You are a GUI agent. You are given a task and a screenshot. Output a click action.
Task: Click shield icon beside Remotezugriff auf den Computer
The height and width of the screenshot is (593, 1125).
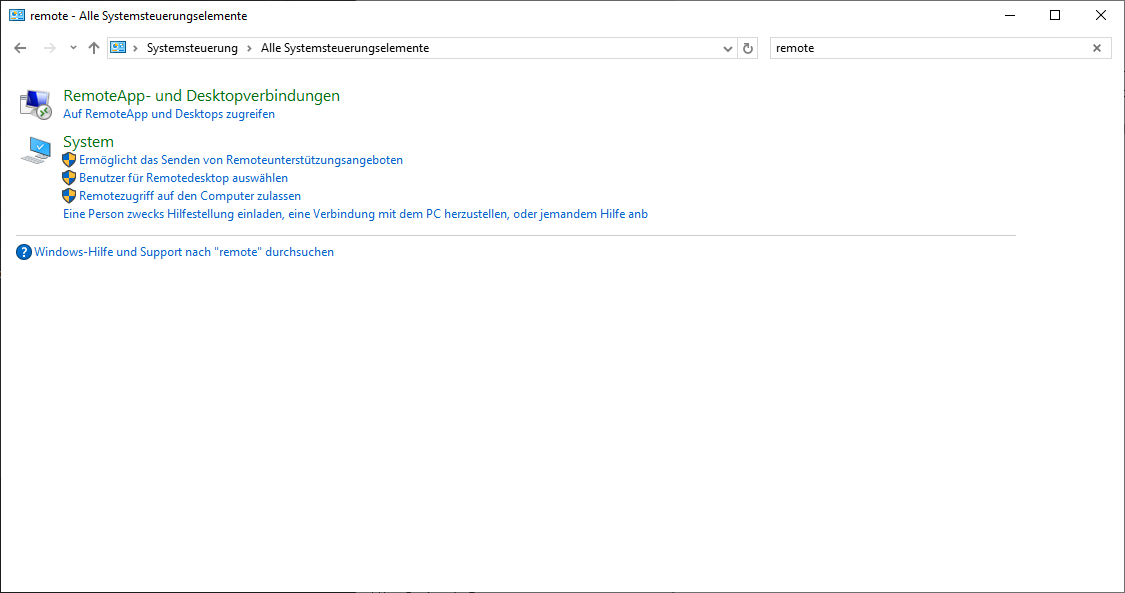pyautogui.click(x=69, y=196)
